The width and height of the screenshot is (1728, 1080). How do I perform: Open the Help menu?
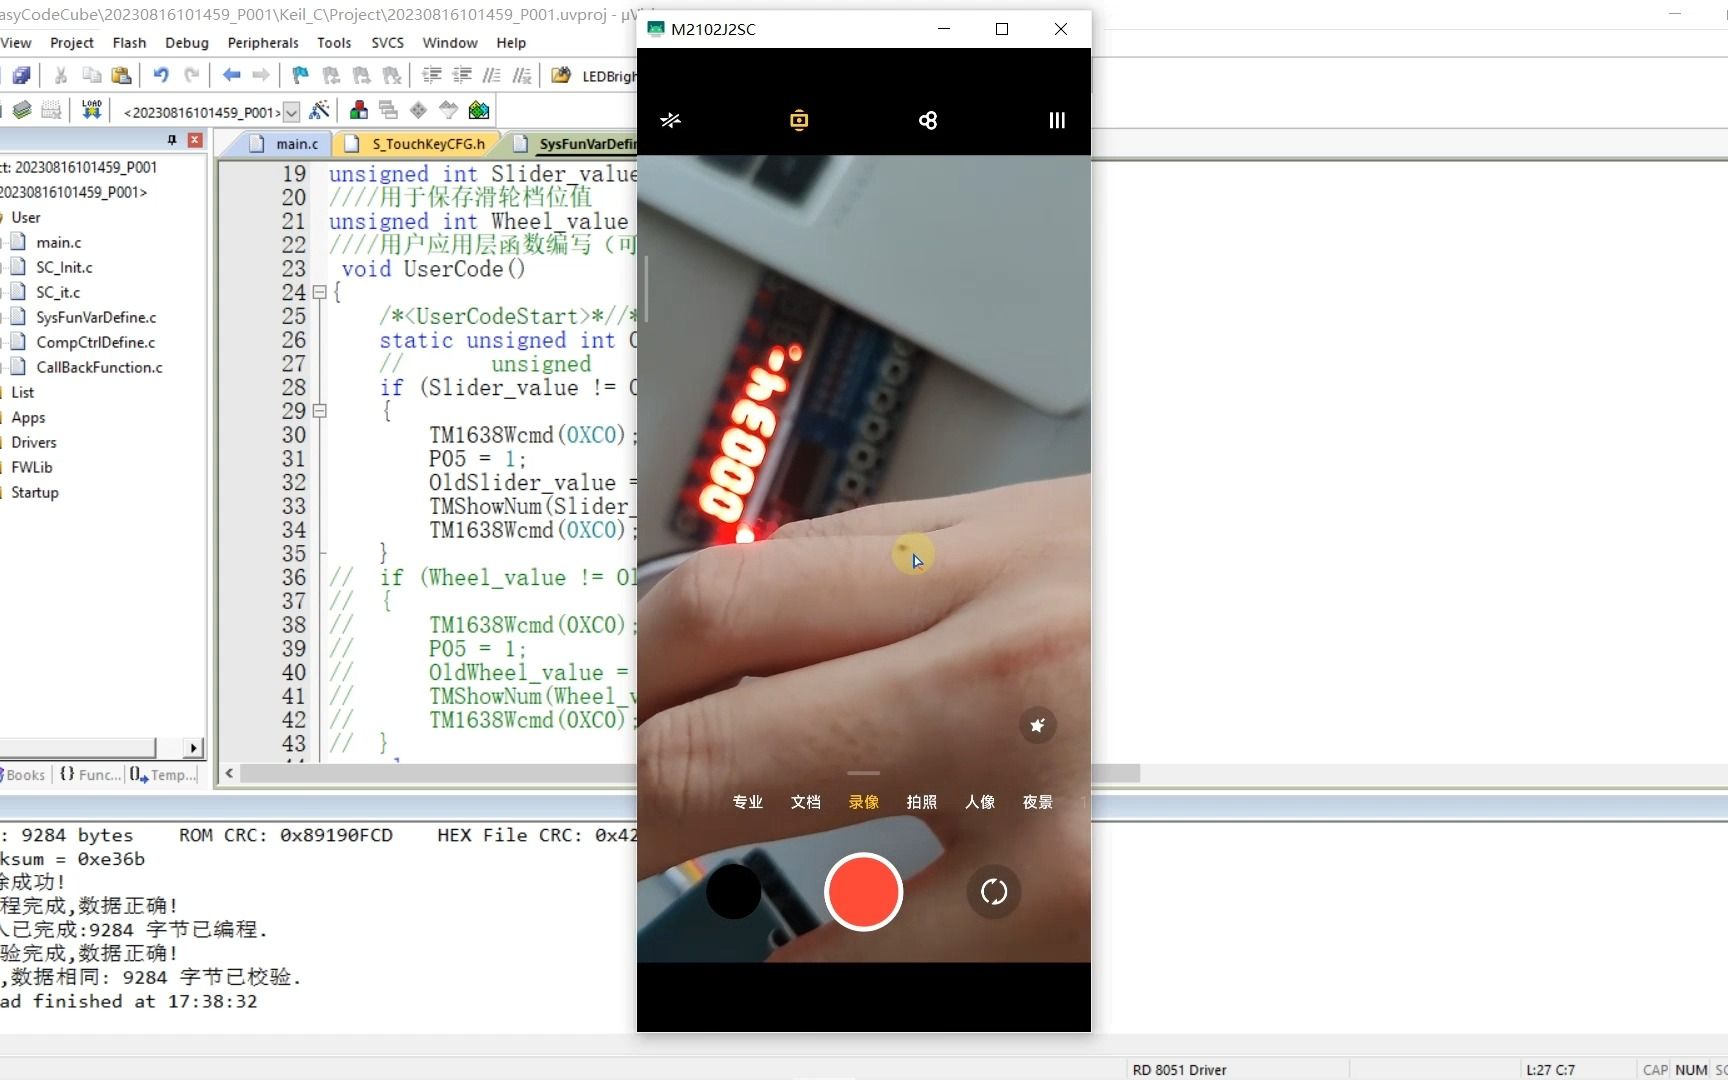pyautogui.click(x=511, y=43)
